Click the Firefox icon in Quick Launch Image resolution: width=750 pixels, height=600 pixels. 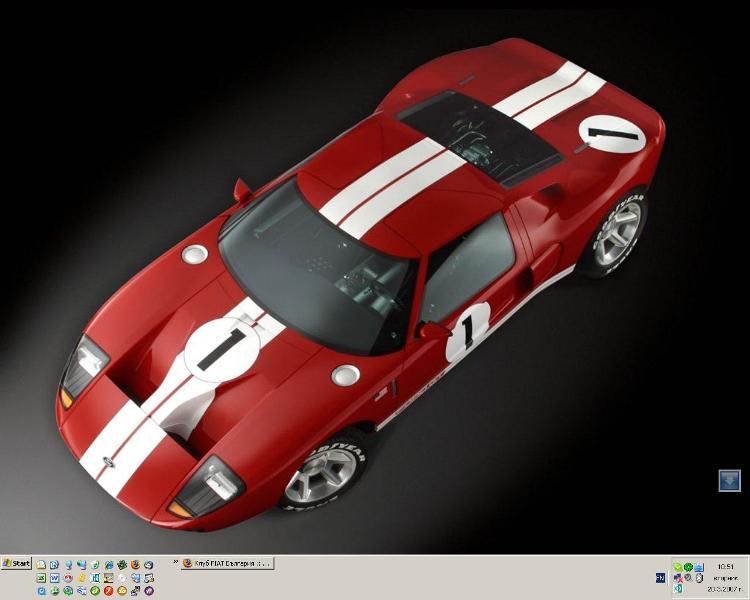[135, 565]
